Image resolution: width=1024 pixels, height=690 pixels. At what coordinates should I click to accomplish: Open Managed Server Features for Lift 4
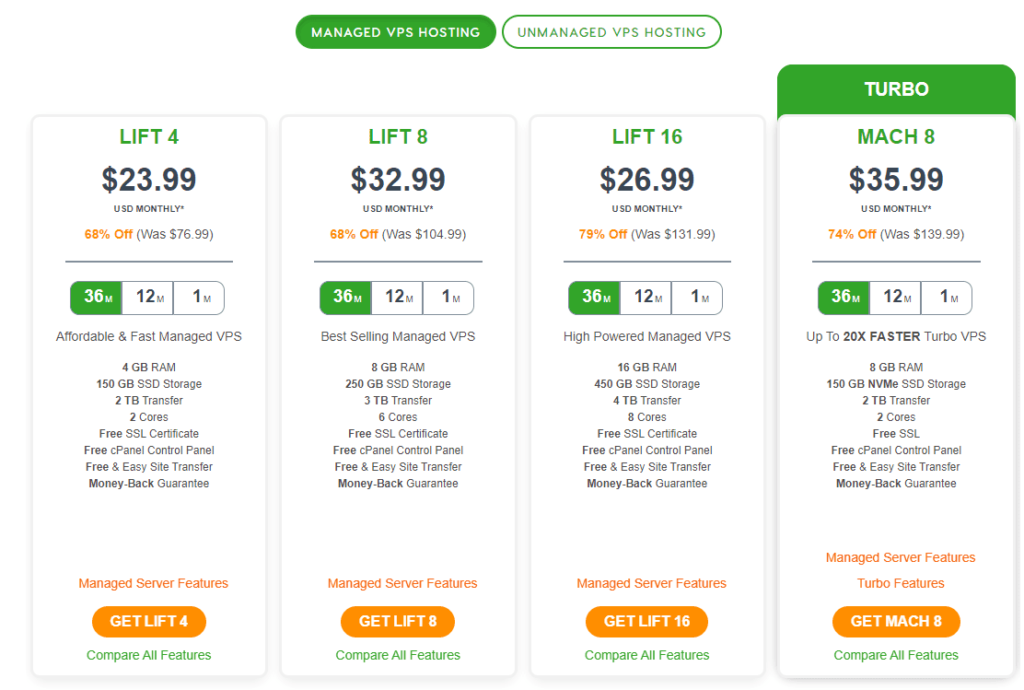[x=153, y=583]
